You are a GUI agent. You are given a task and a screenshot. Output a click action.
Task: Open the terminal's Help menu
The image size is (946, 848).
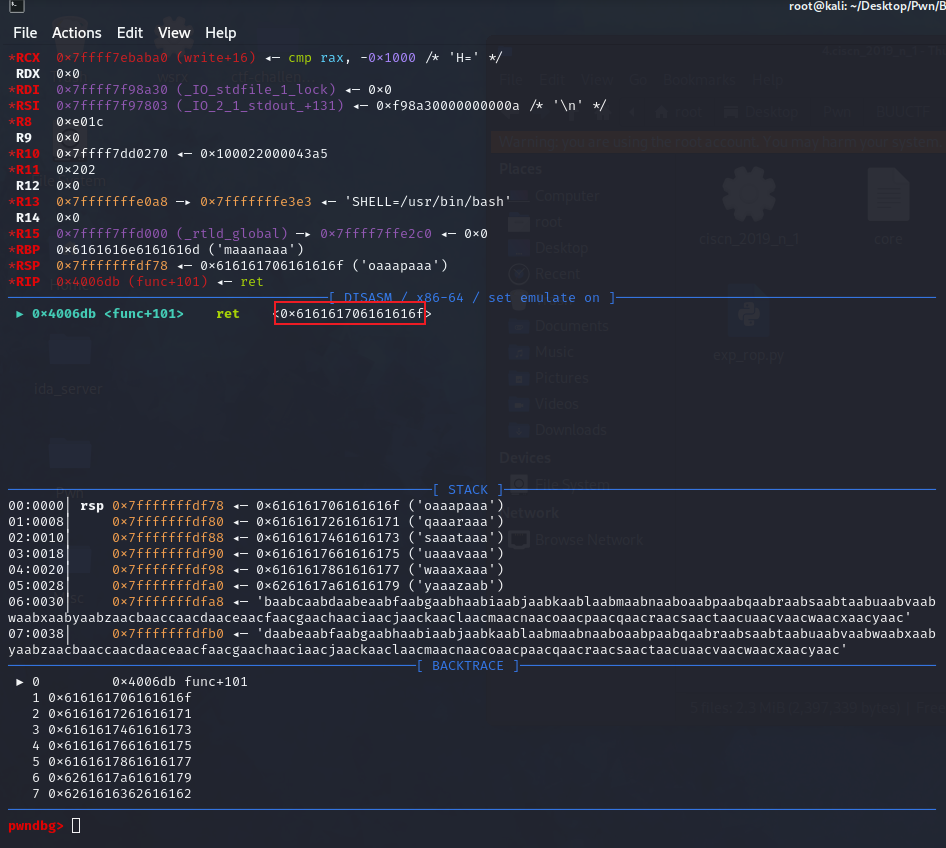pyautogui.click(x=220, y=33)
